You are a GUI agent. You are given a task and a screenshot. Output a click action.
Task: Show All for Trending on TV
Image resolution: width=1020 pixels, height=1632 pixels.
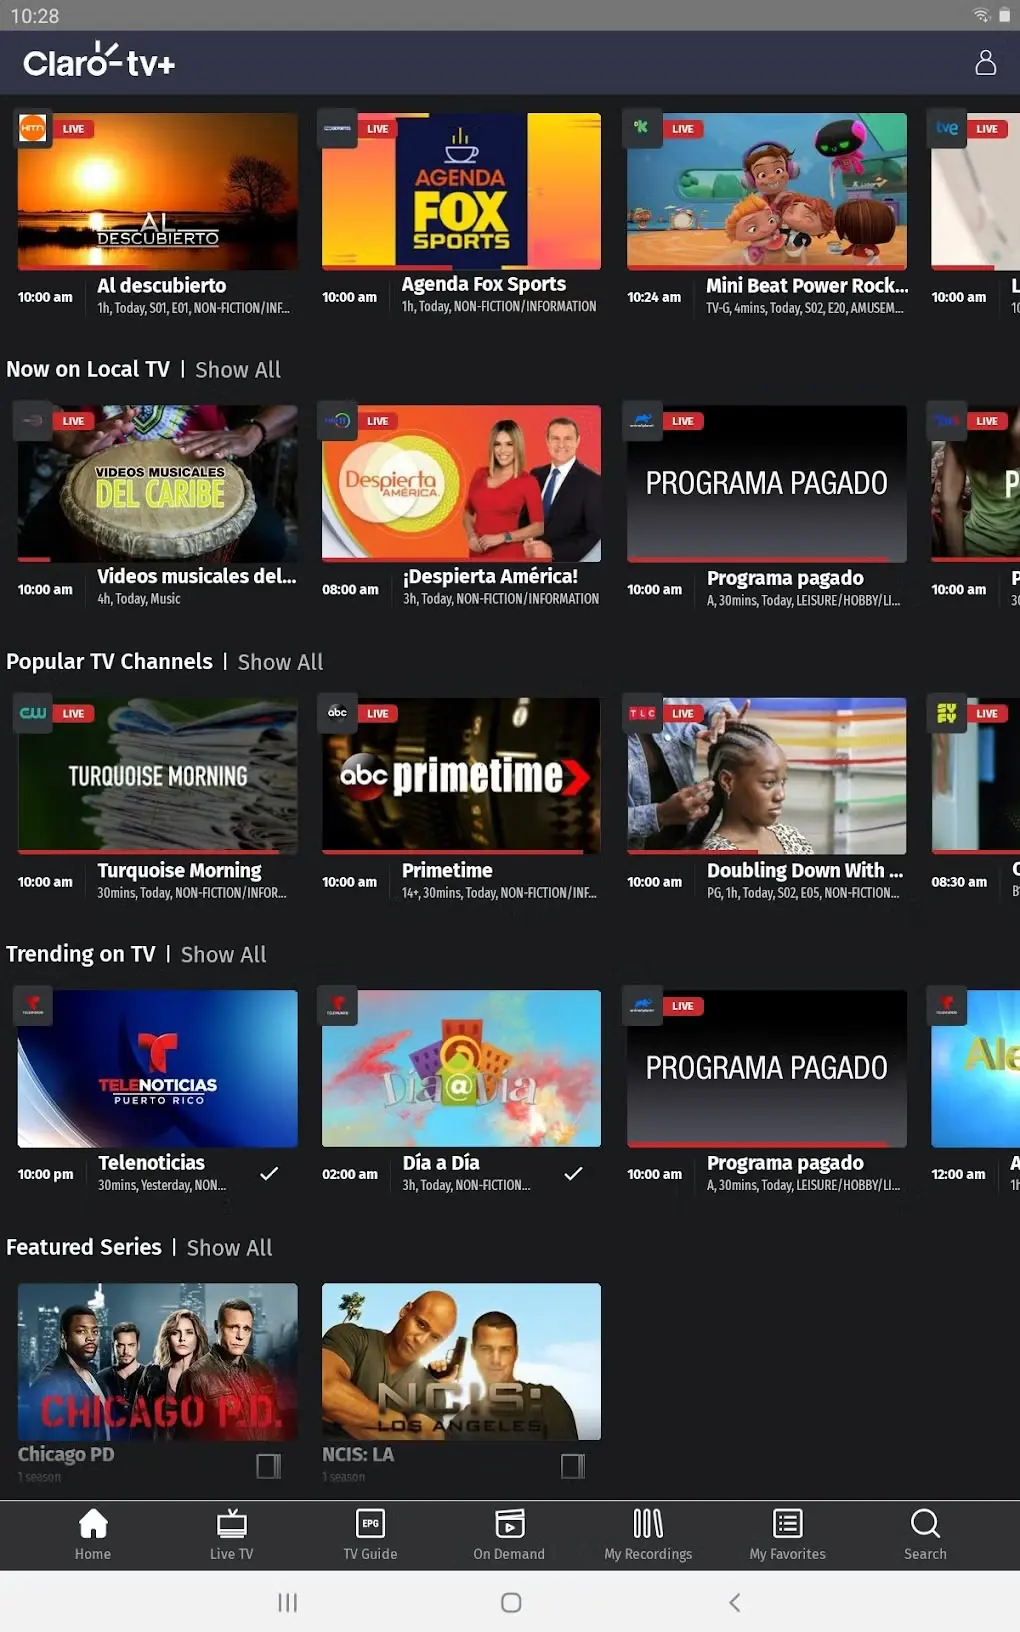tap(223, 955)
